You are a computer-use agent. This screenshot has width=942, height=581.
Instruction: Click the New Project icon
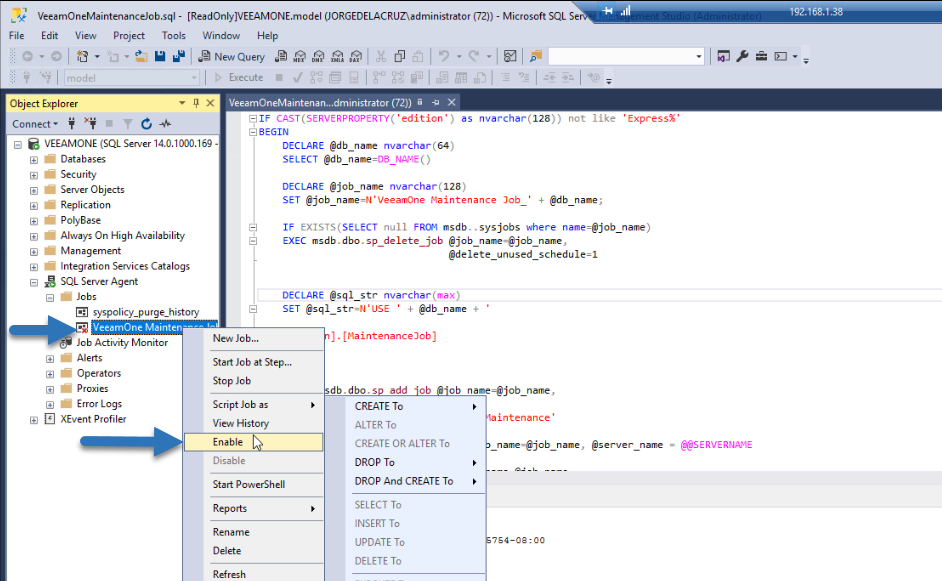82,56
